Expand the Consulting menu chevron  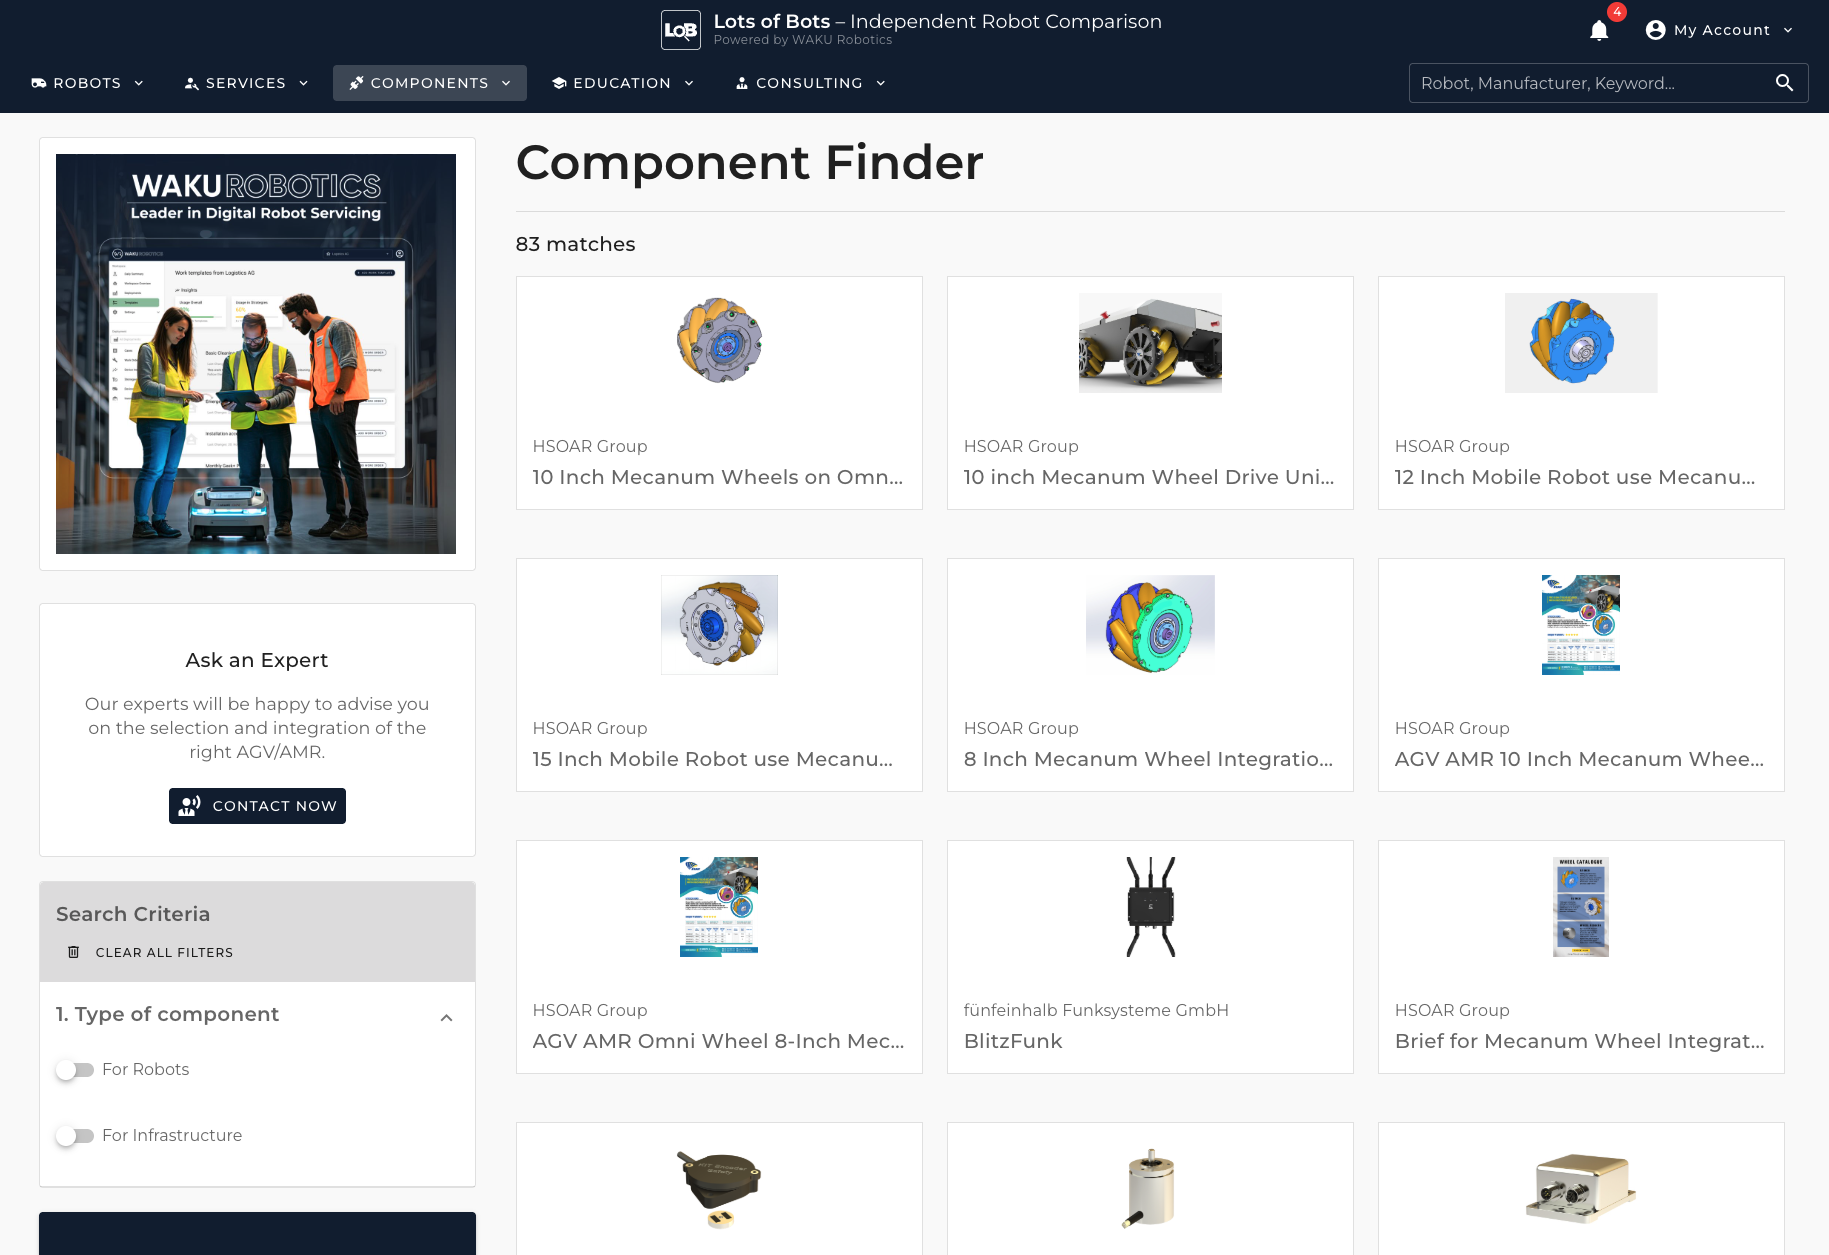881,83
